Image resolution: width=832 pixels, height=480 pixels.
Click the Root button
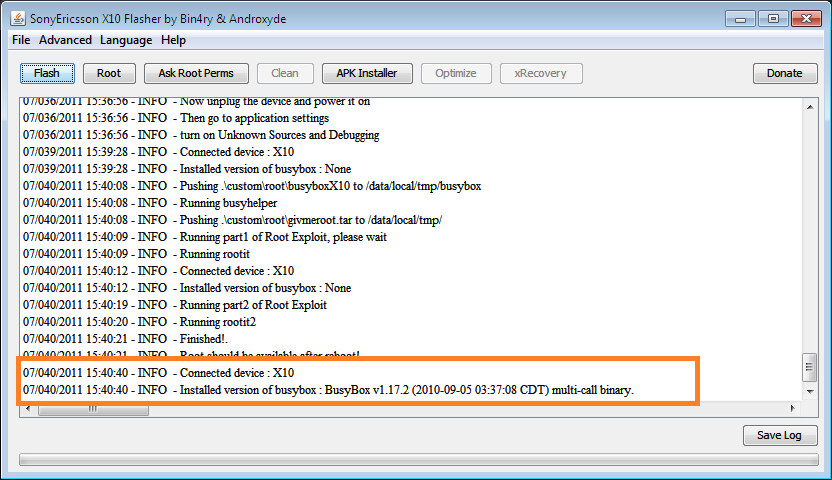coord(109,73)
